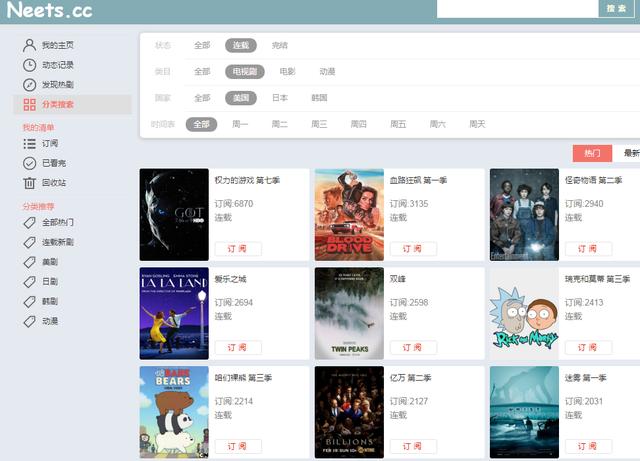The image size is (640, 461).
Task: Filter schedule by 周六
Action: coord(438,124)
